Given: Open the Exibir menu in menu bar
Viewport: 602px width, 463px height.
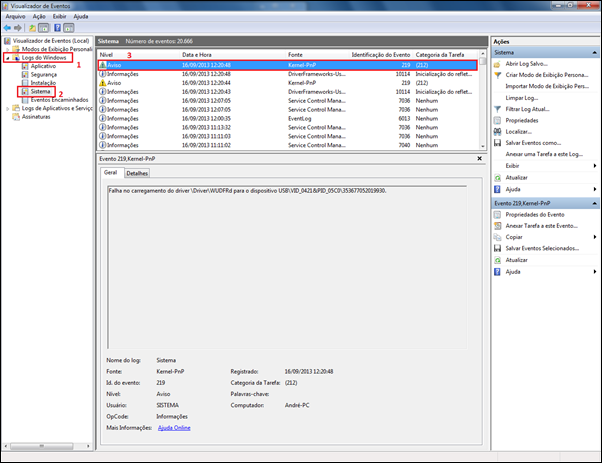Looking at the screenshot, I should (x=60, y=17).
